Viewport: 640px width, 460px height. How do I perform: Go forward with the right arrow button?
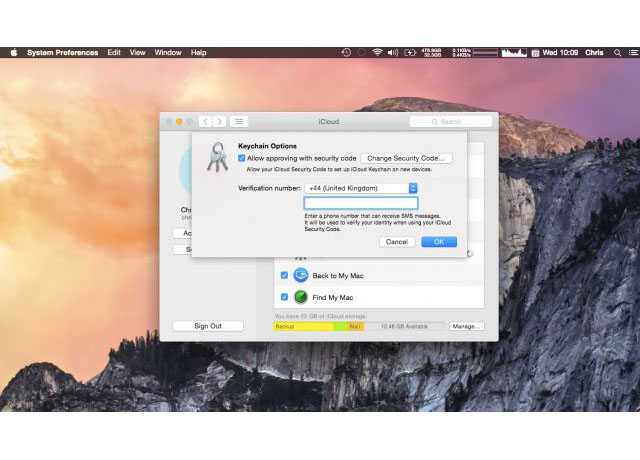tap(219, 122)
